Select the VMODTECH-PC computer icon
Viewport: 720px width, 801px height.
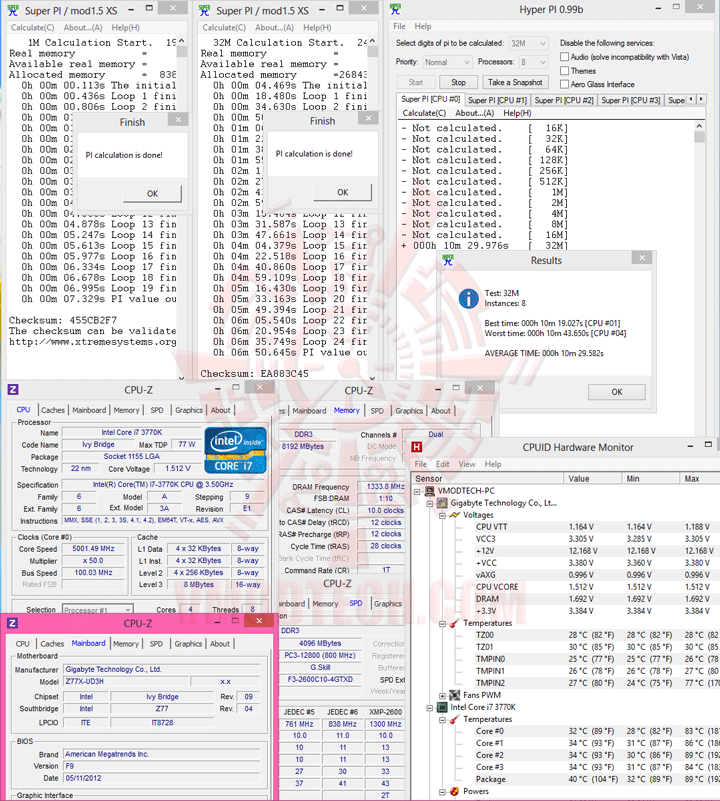coord(430,491)
